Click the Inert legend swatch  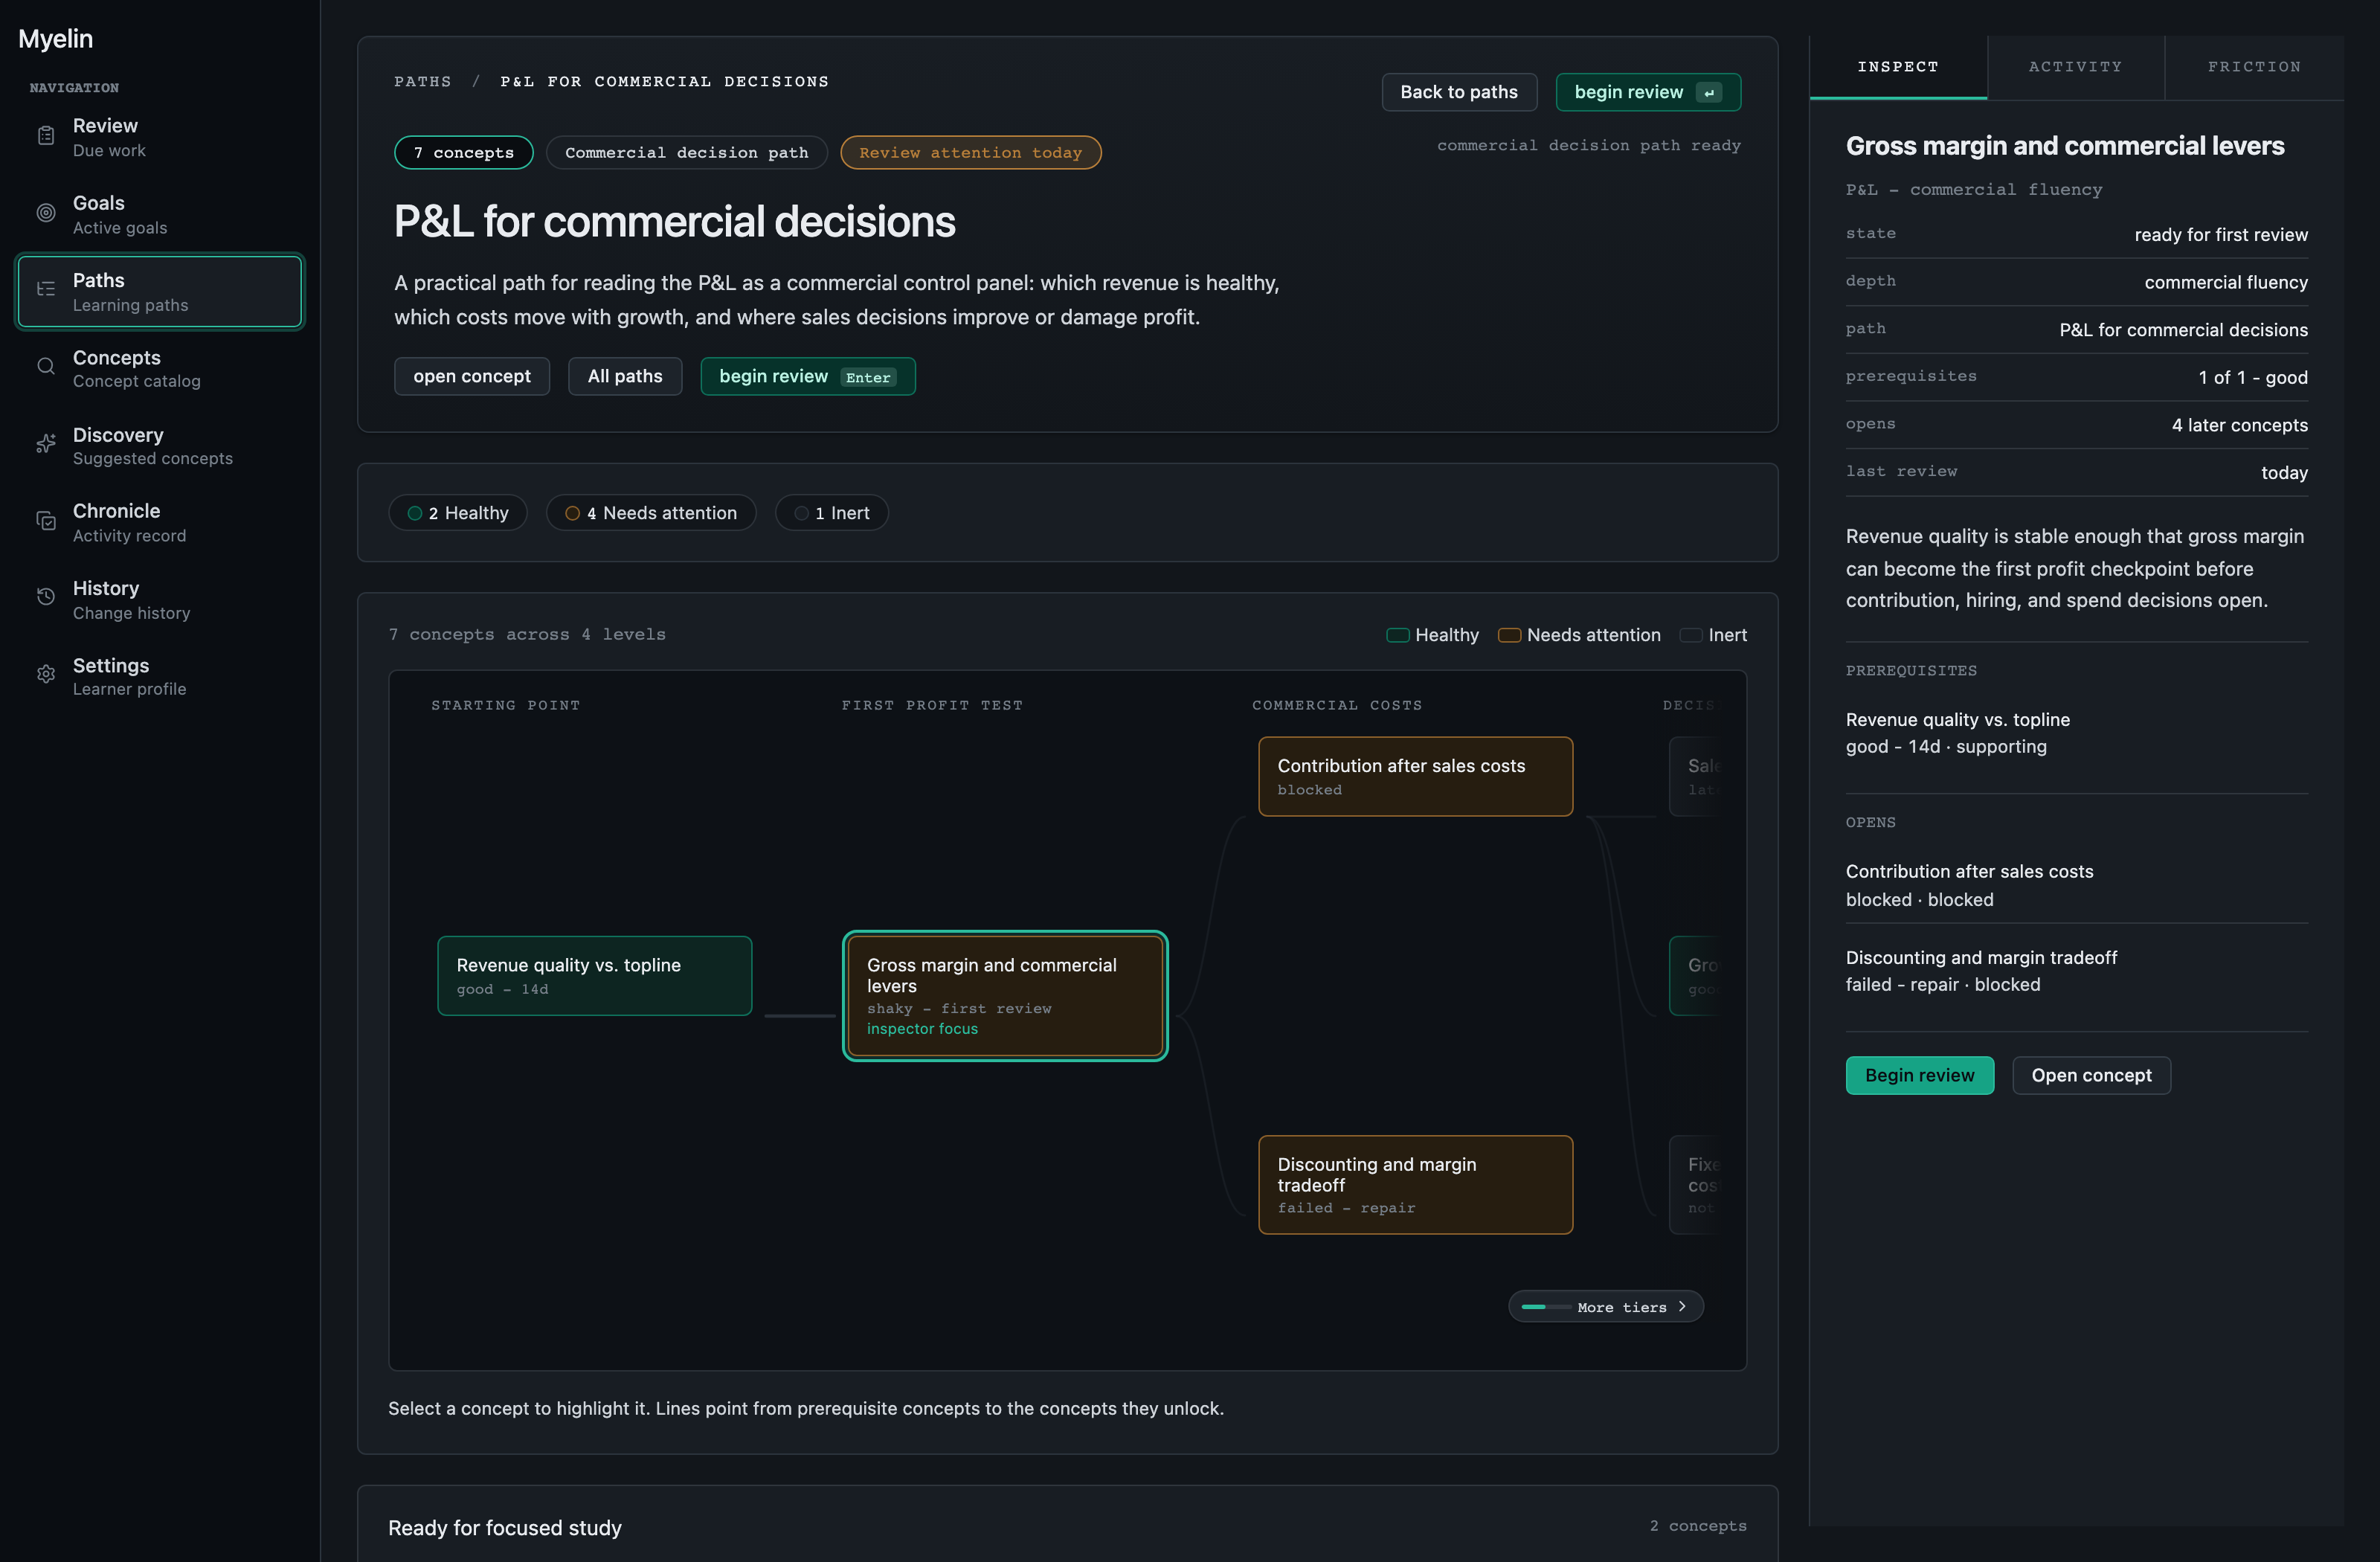(1691, 636)
